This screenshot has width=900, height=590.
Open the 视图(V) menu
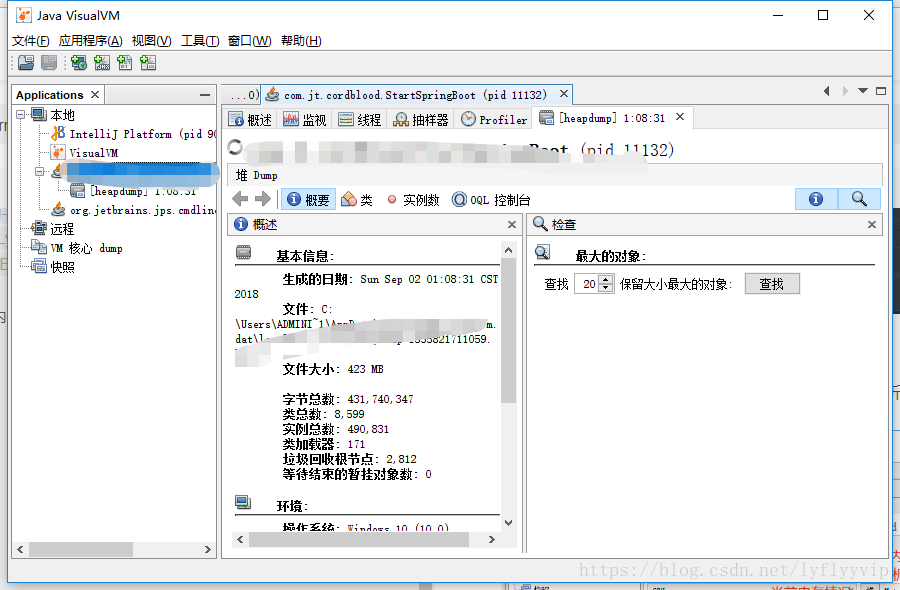click(152, 41)
